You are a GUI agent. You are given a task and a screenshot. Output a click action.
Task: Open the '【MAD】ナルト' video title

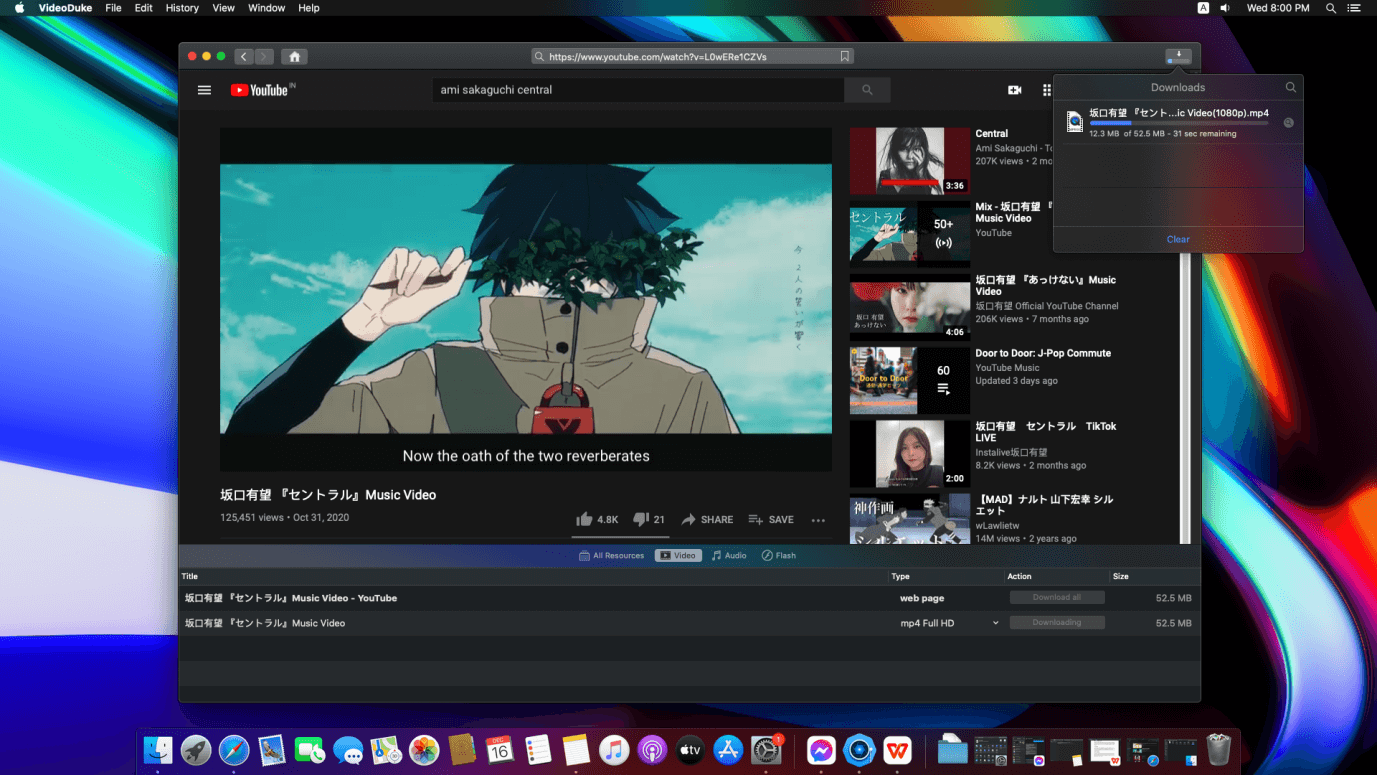click(x=1044, y=505)
